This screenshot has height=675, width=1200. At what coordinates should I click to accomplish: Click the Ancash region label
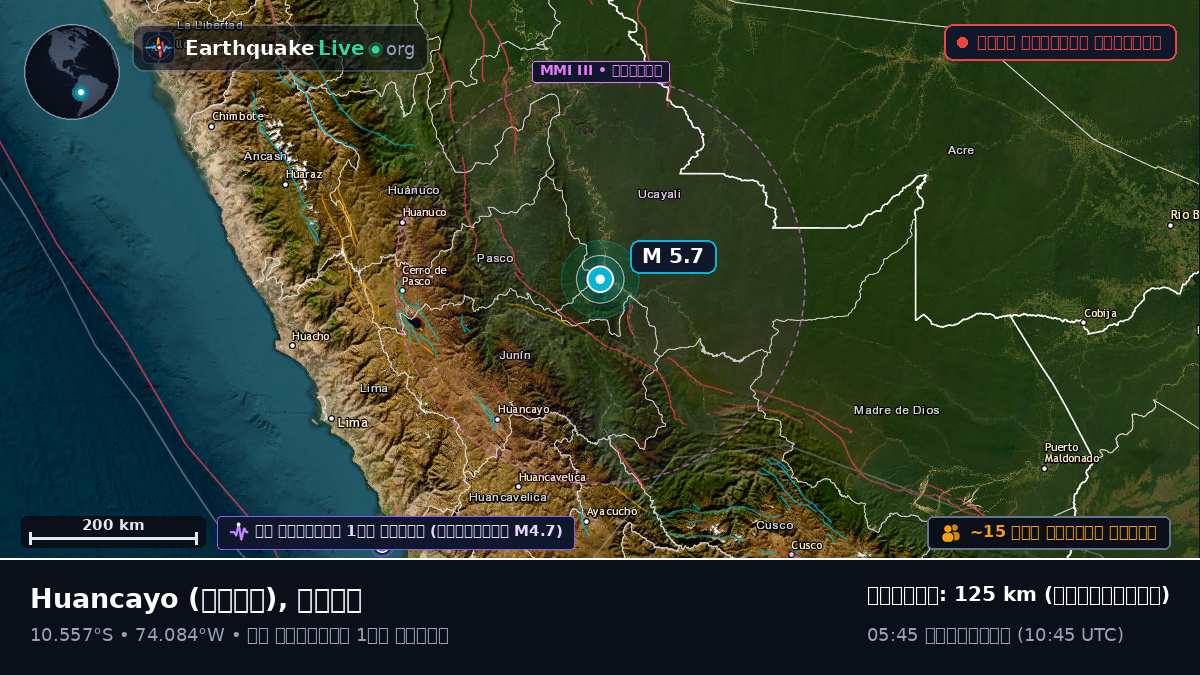(265, 156)
